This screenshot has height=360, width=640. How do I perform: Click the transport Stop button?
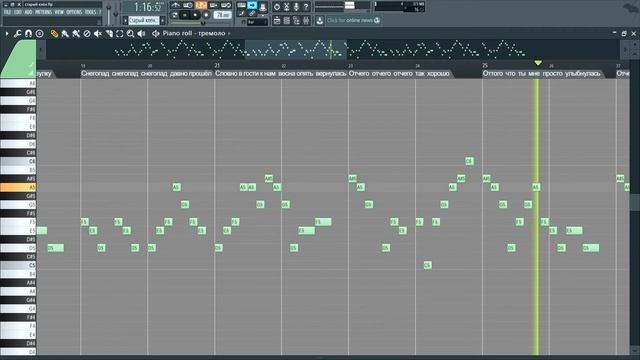click(x=196, y=15)
